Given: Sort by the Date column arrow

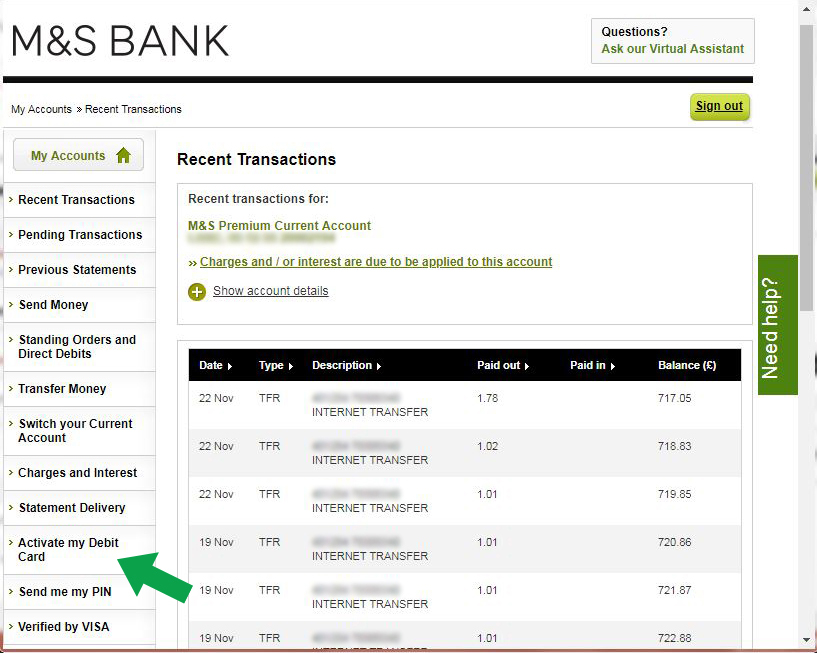Looking at the screenshot, I should tap(230, 366).
